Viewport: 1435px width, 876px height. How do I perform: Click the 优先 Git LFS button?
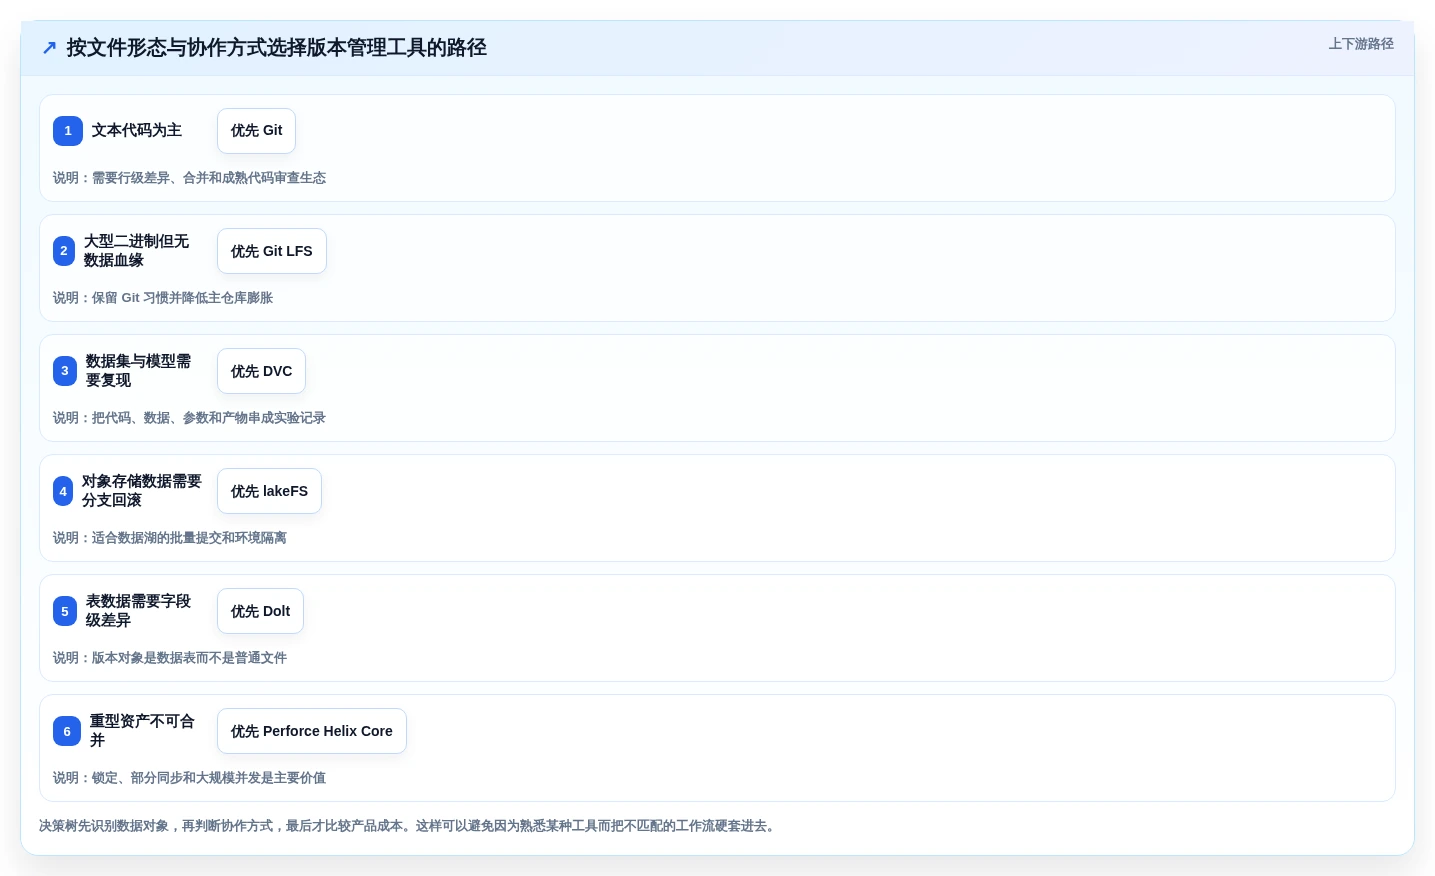[272, 251]
